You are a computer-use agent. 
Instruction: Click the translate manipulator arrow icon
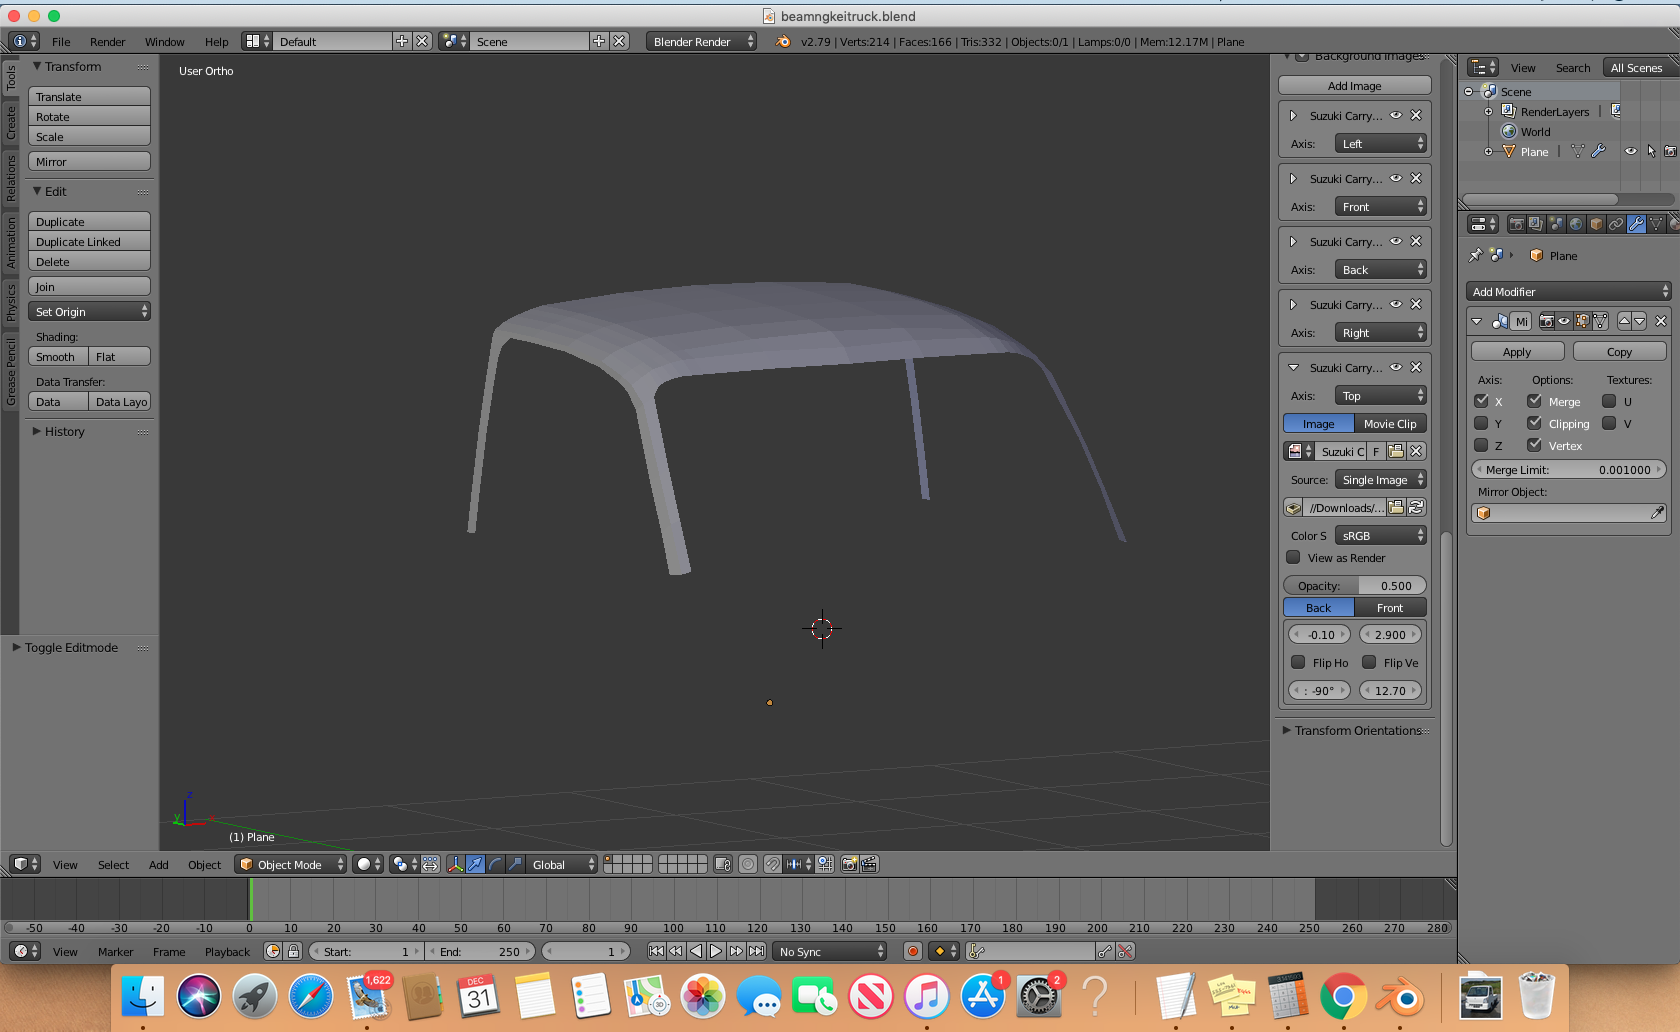pos(475,864)
